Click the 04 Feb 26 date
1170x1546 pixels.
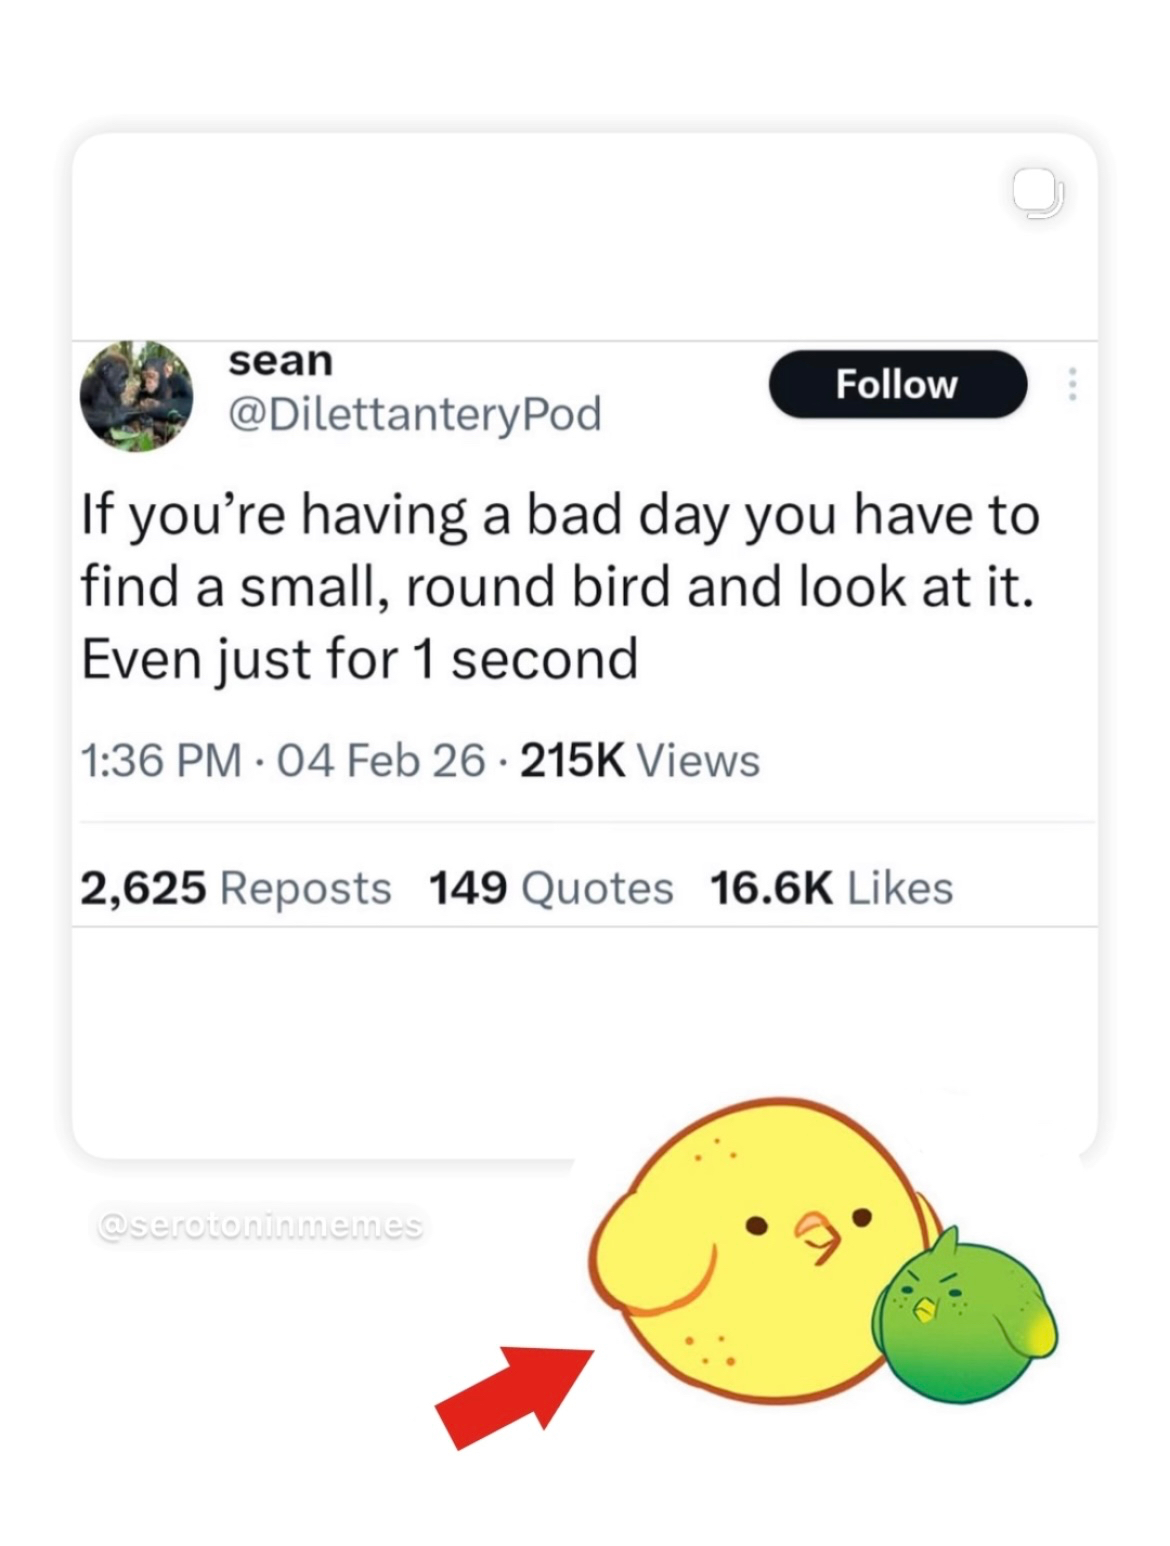380,761
